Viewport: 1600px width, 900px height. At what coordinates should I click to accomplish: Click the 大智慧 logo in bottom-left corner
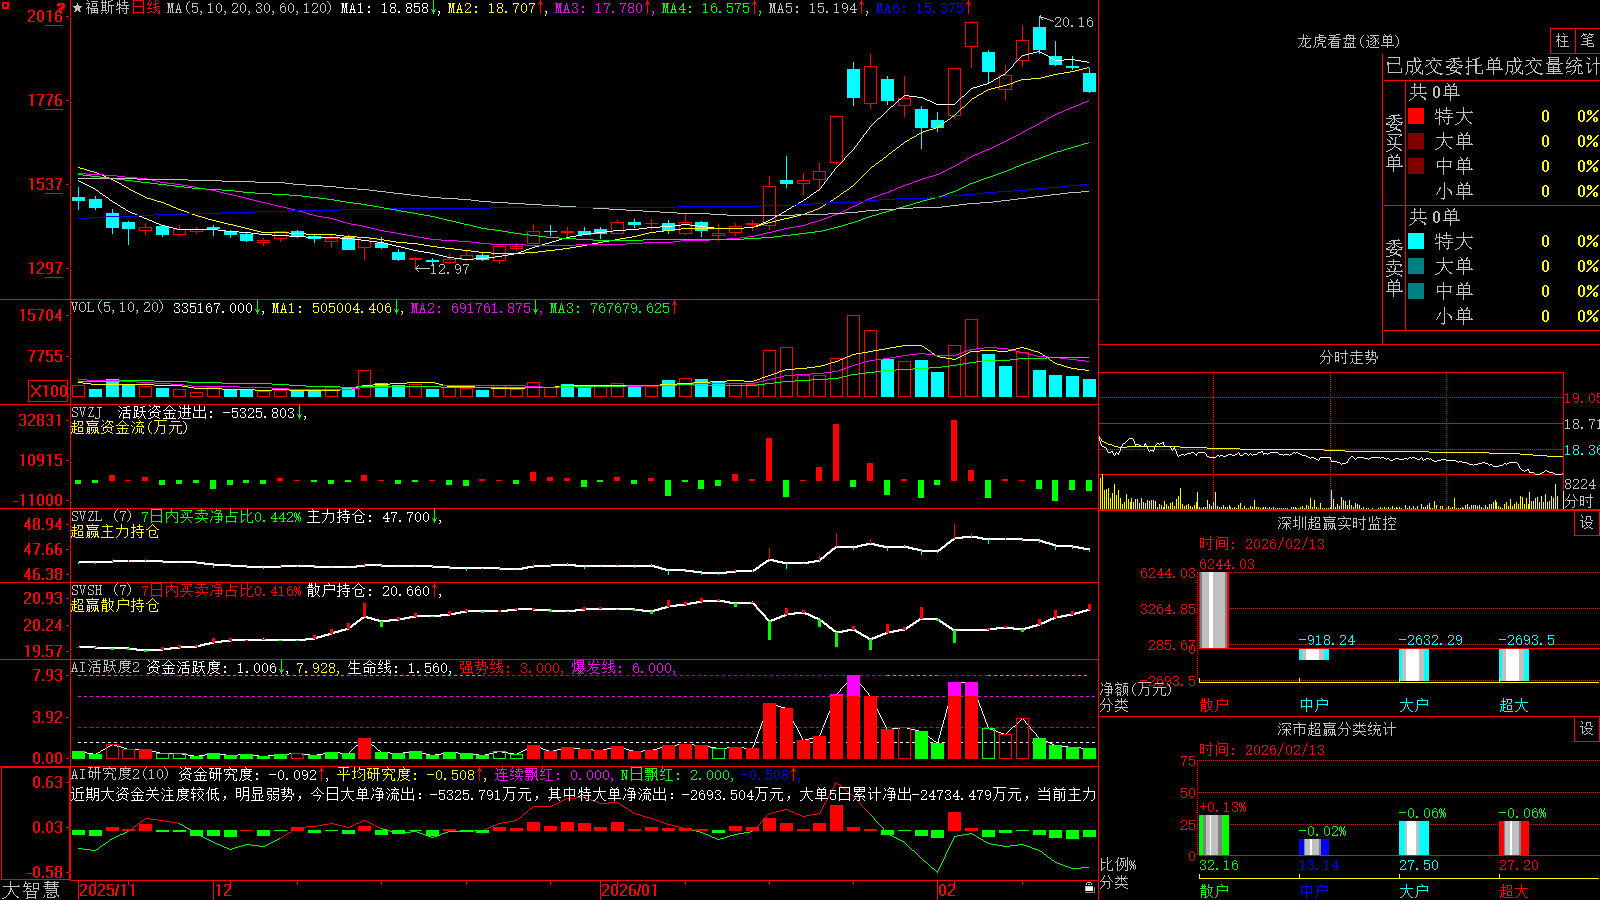(31, 890)
